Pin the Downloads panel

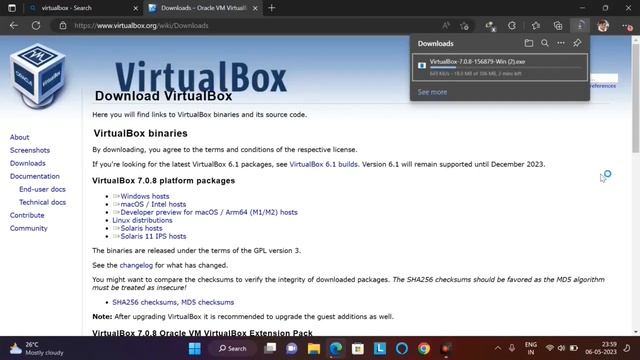click(577, 43)
